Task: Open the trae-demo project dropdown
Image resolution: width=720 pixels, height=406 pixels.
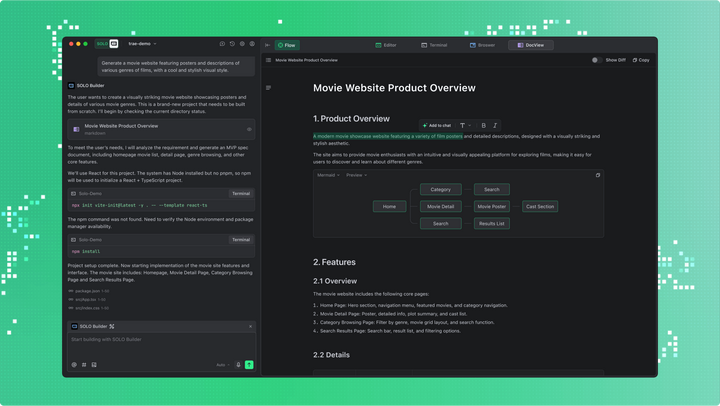Action: [141, 44]
